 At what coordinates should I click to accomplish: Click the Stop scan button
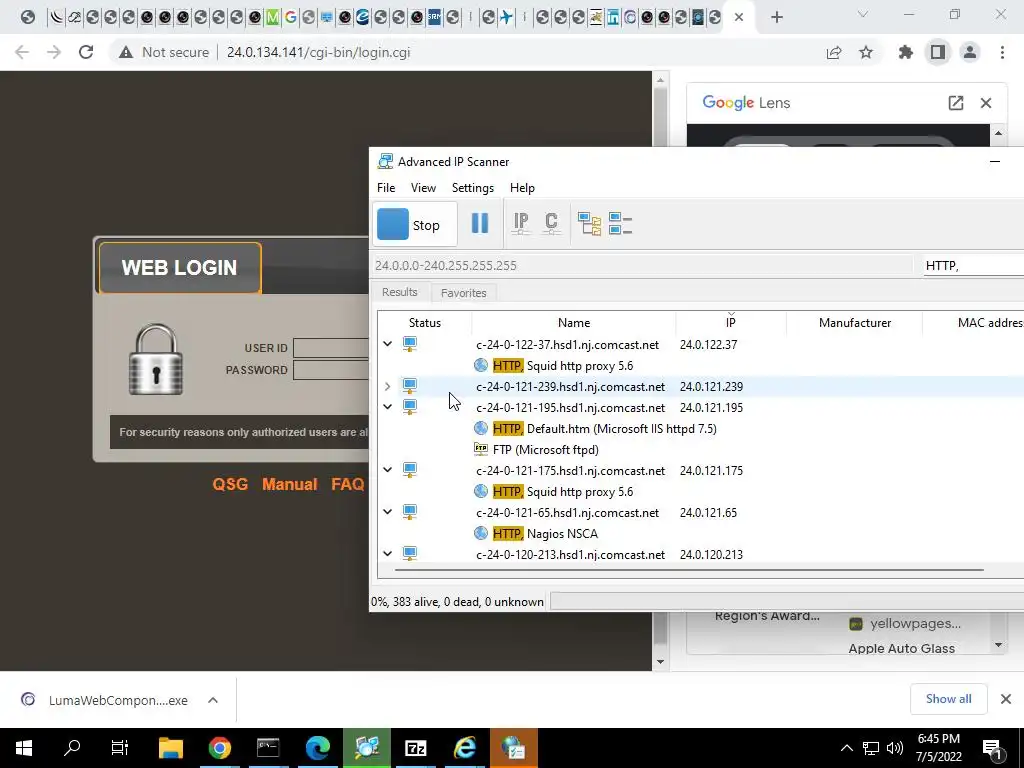pos(413,225)
